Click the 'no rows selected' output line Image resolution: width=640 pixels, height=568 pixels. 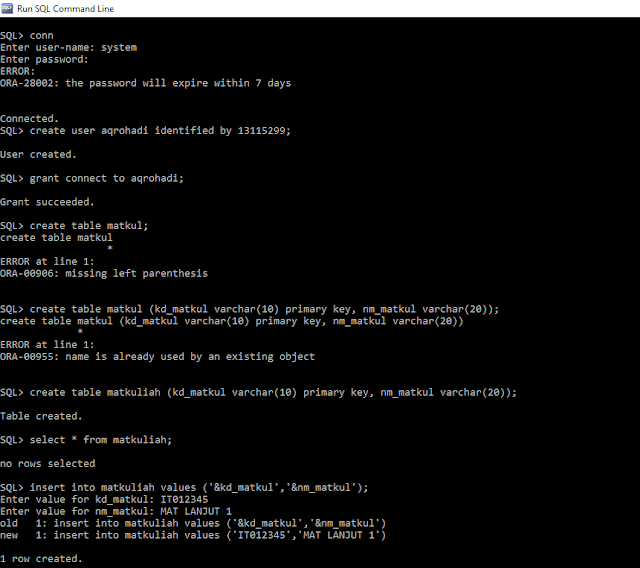click(x=48, y=464)
